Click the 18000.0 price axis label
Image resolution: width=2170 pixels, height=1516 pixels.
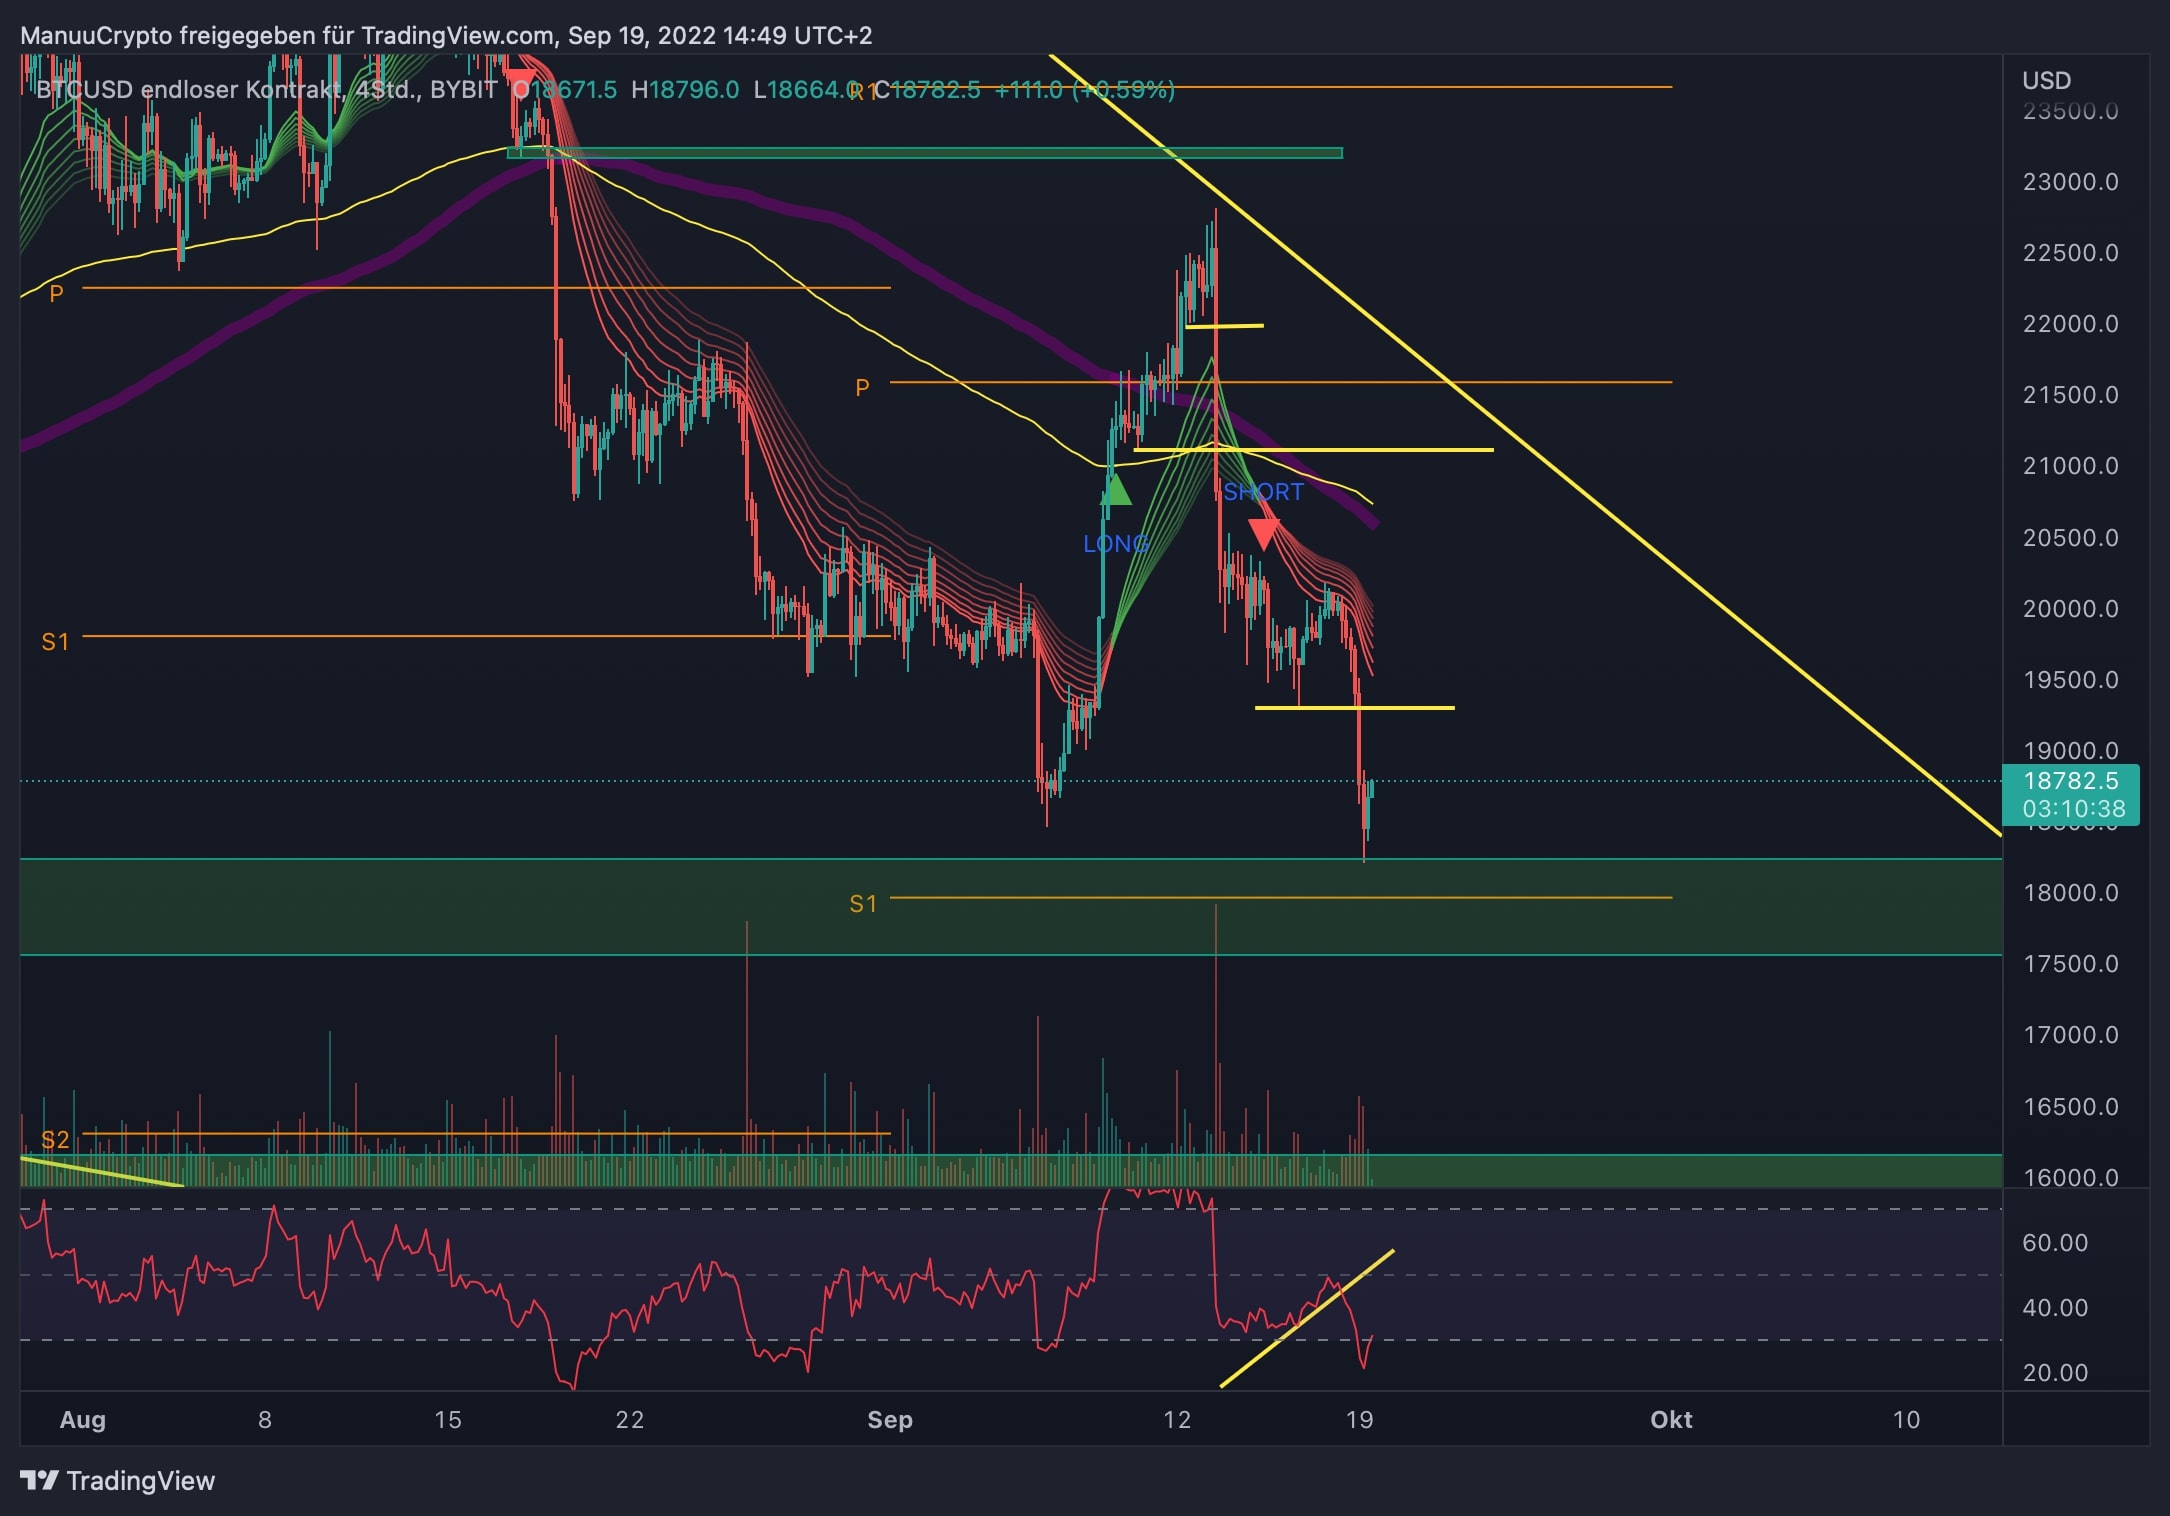point(2070,893)
